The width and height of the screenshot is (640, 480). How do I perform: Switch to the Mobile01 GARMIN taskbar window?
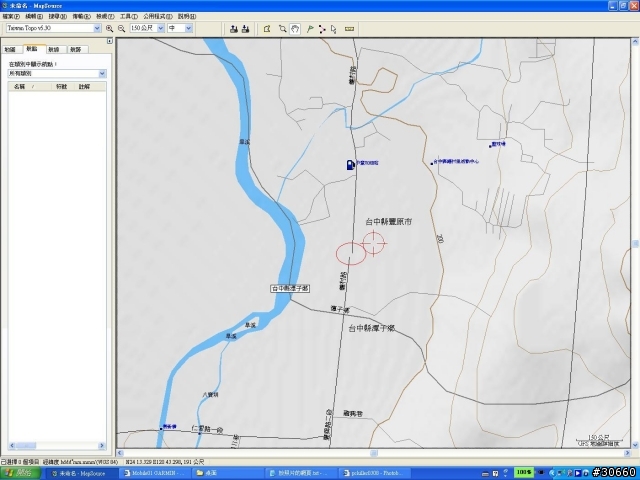click(156, 473)
